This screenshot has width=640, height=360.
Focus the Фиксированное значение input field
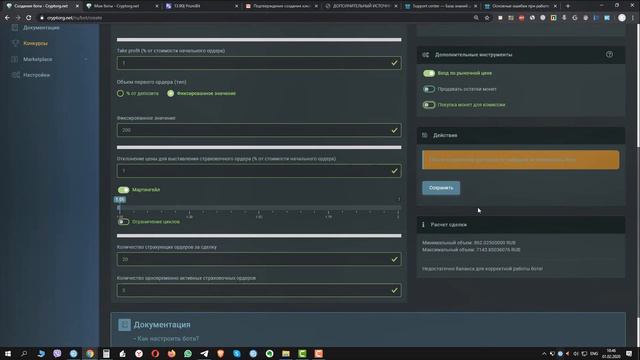tap(259, 130)
